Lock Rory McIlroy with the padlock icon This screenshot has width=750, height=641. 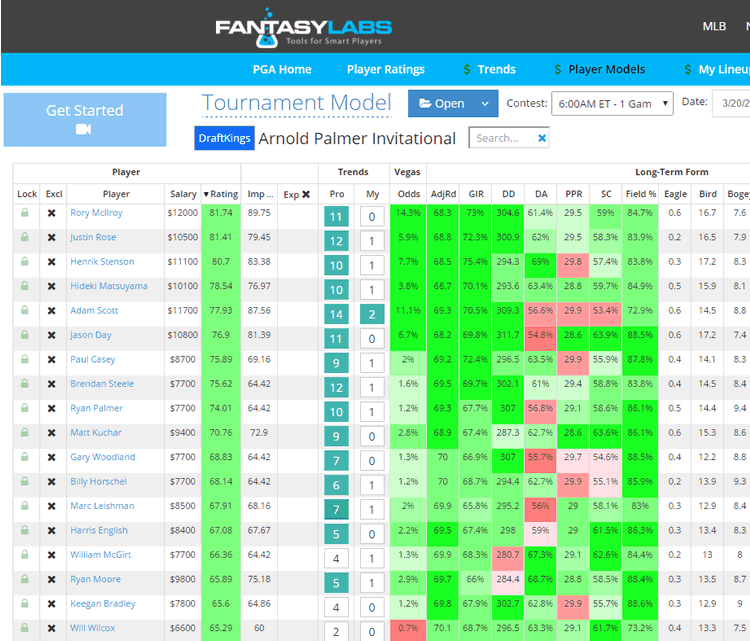25,212
